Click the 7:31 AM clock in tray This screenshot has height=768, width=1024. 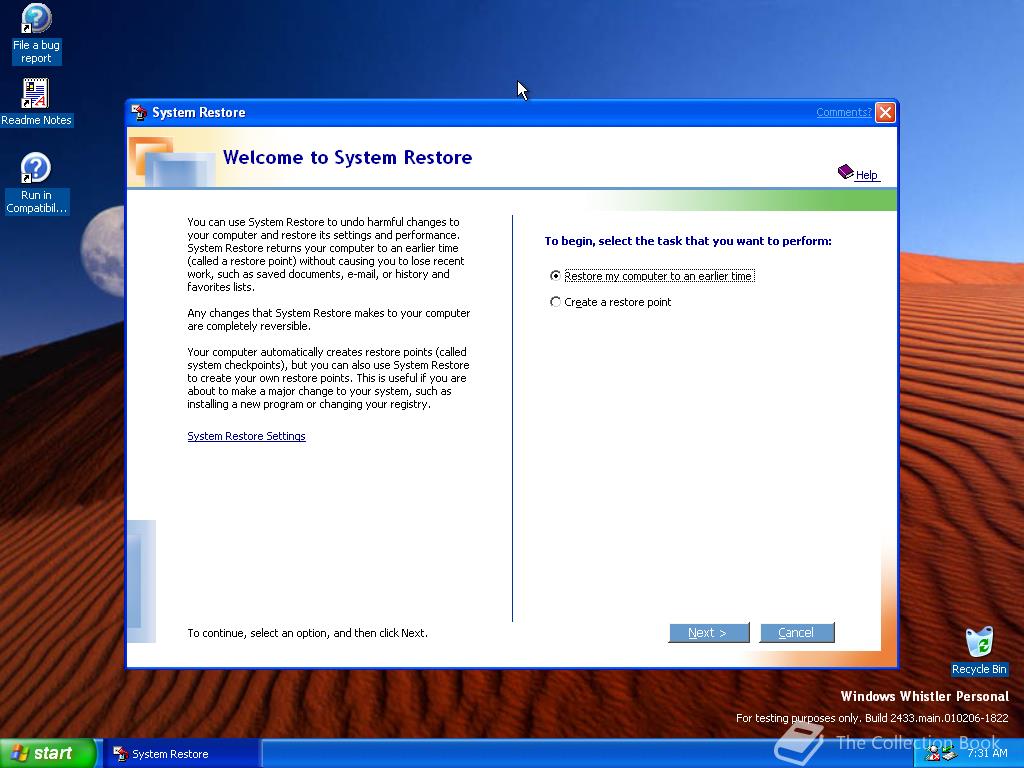coord(987,754)
